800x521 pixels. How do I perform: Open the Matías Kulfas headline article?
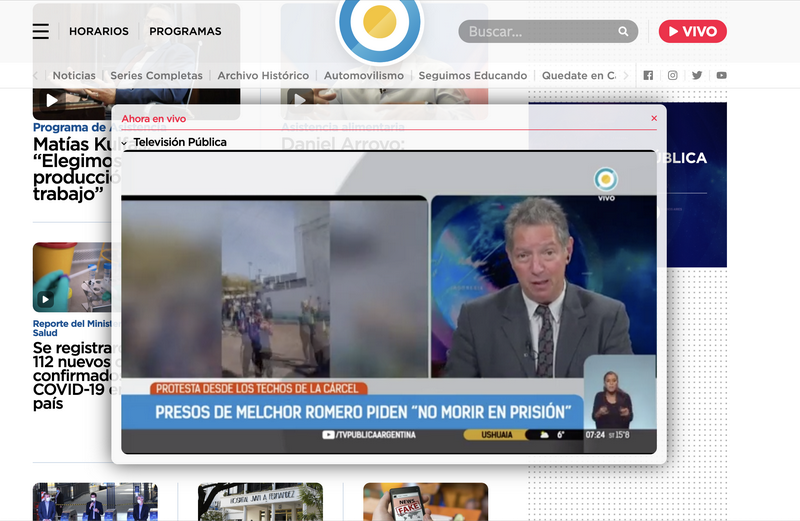pos(77,169)
